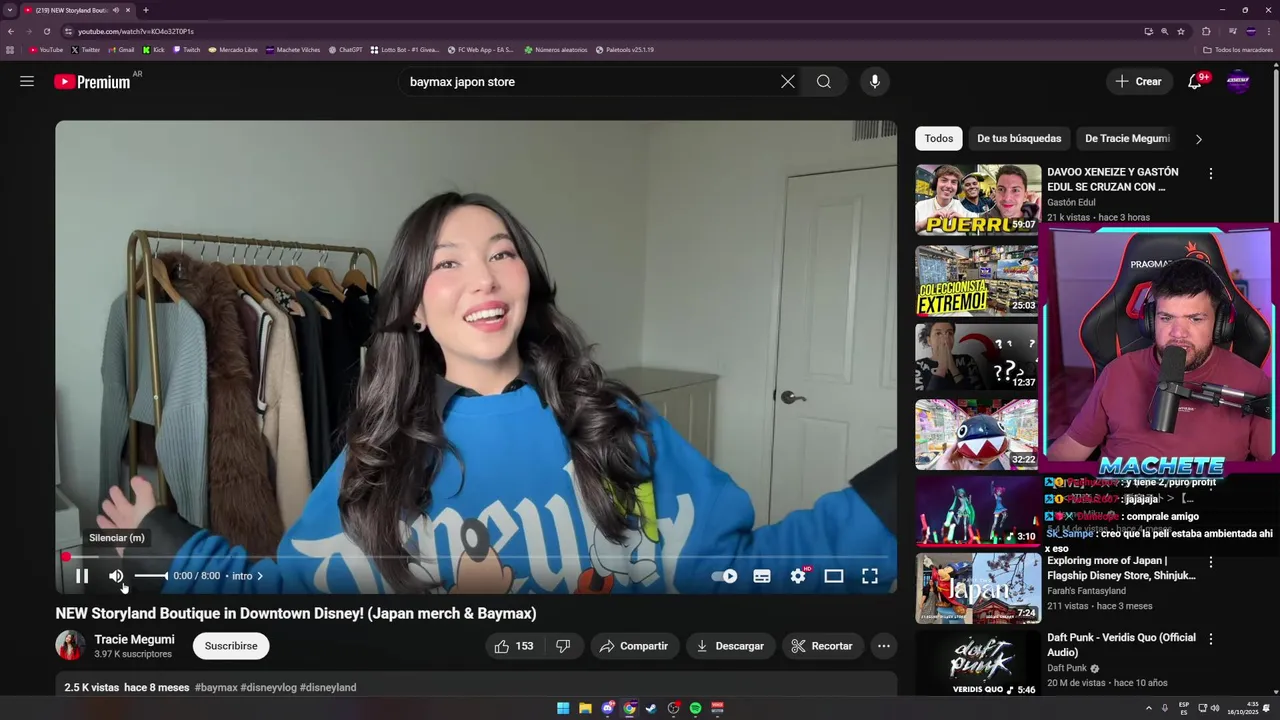Mute the video with speaker icon
The height and width of the screenshot is (720, 1280).
click(x=116, y=576)
